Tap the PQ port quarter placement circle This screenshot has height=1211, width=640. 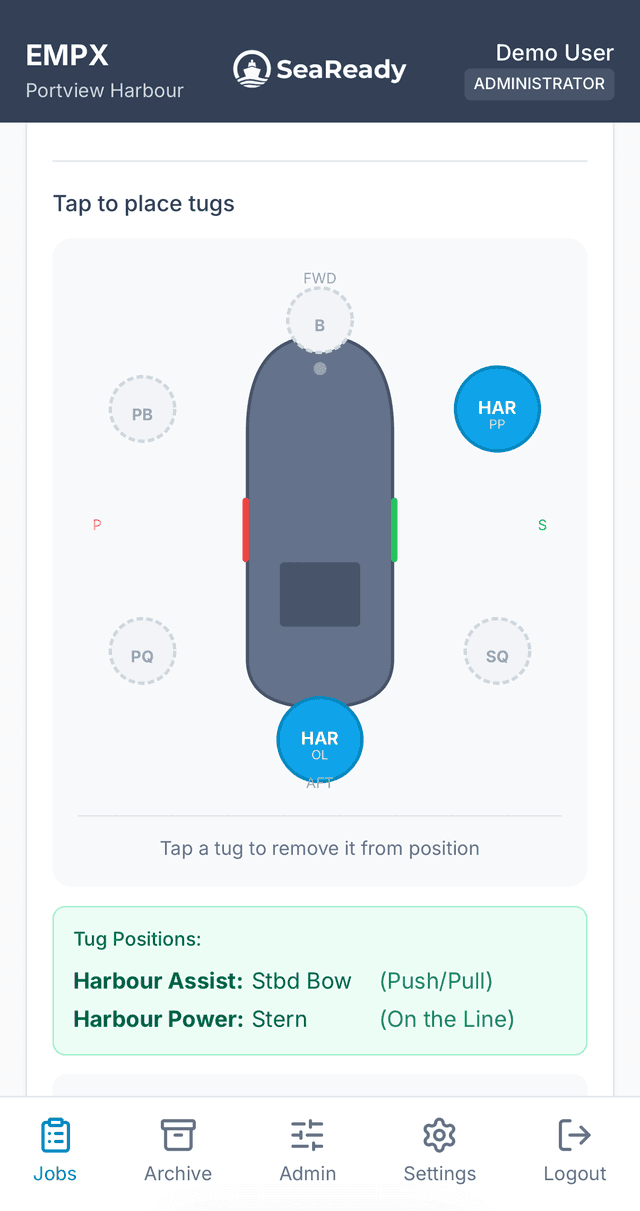(x=142, y=651)
